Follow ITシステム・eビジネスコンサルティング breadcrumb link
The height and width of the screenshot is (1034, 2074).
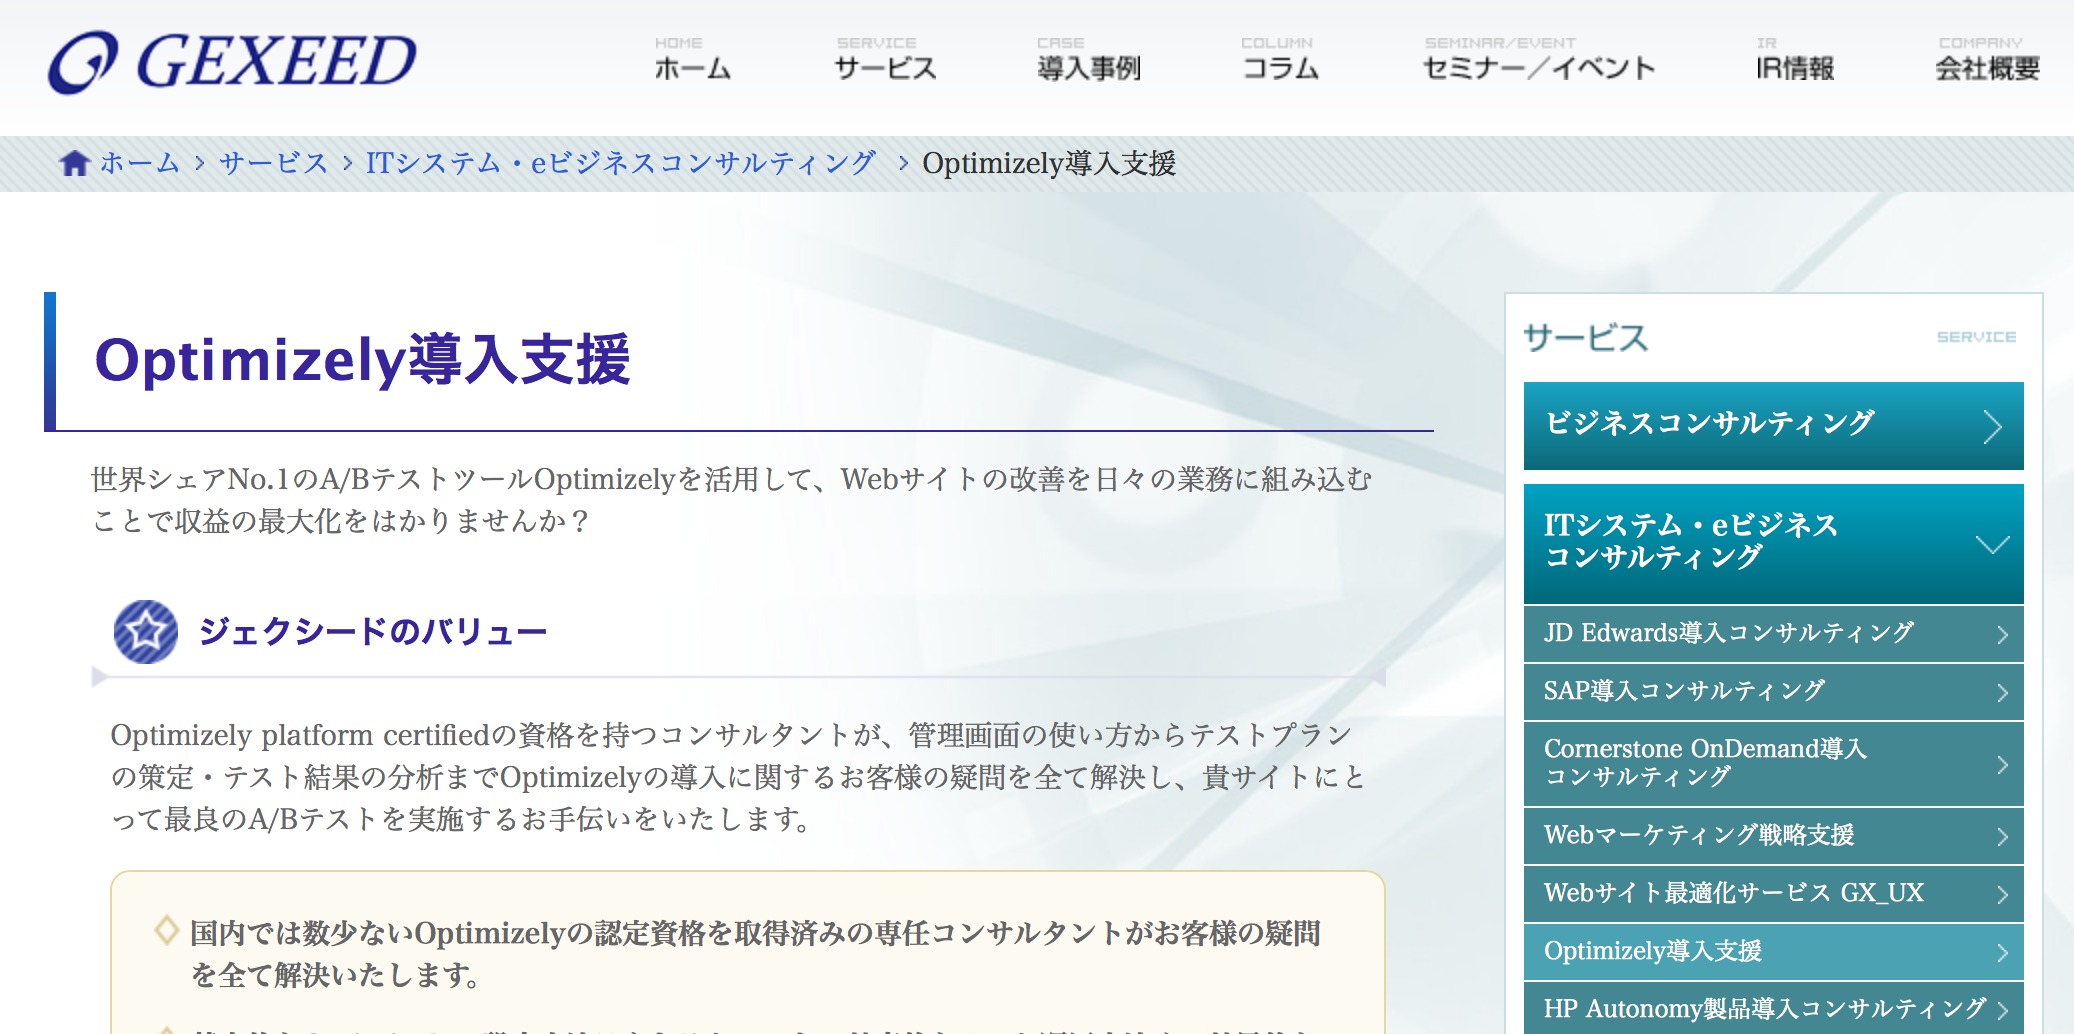click(x=620, y=163)
